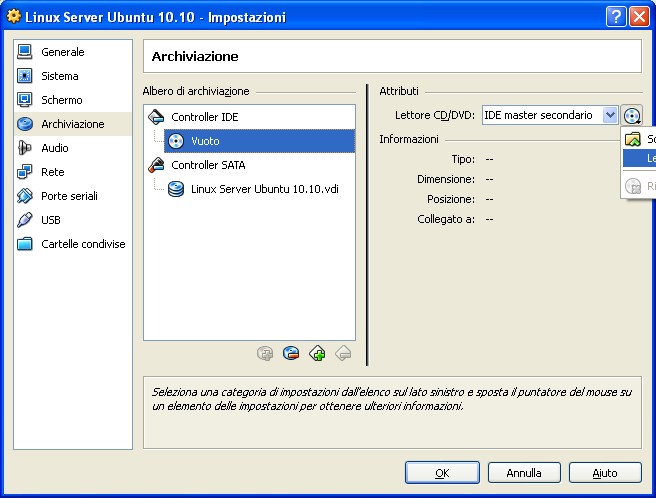Click the CD disc setup icon button
The height and width of the screenshot is (498, 656).
click(x=632, y=116)
